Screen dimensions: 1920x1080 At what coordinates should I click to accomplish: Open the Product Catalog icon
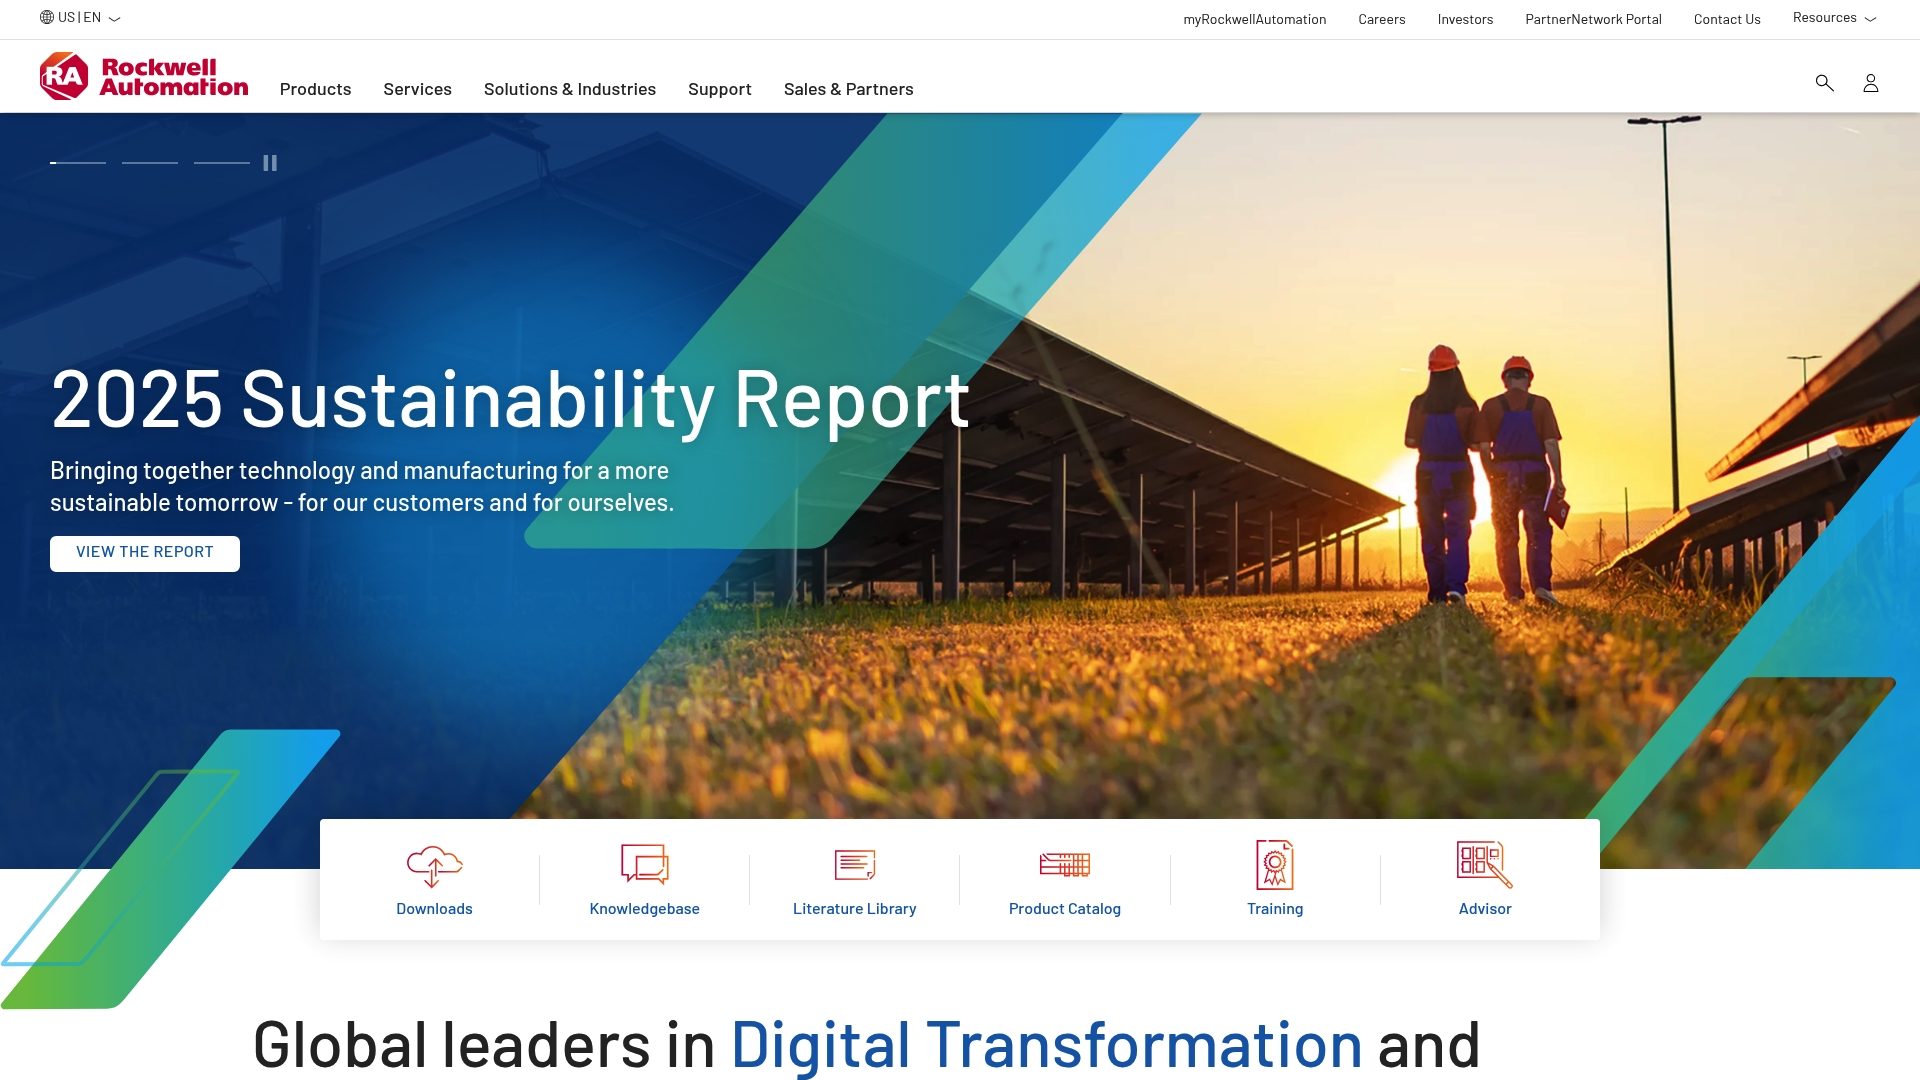coord(1064,864)
